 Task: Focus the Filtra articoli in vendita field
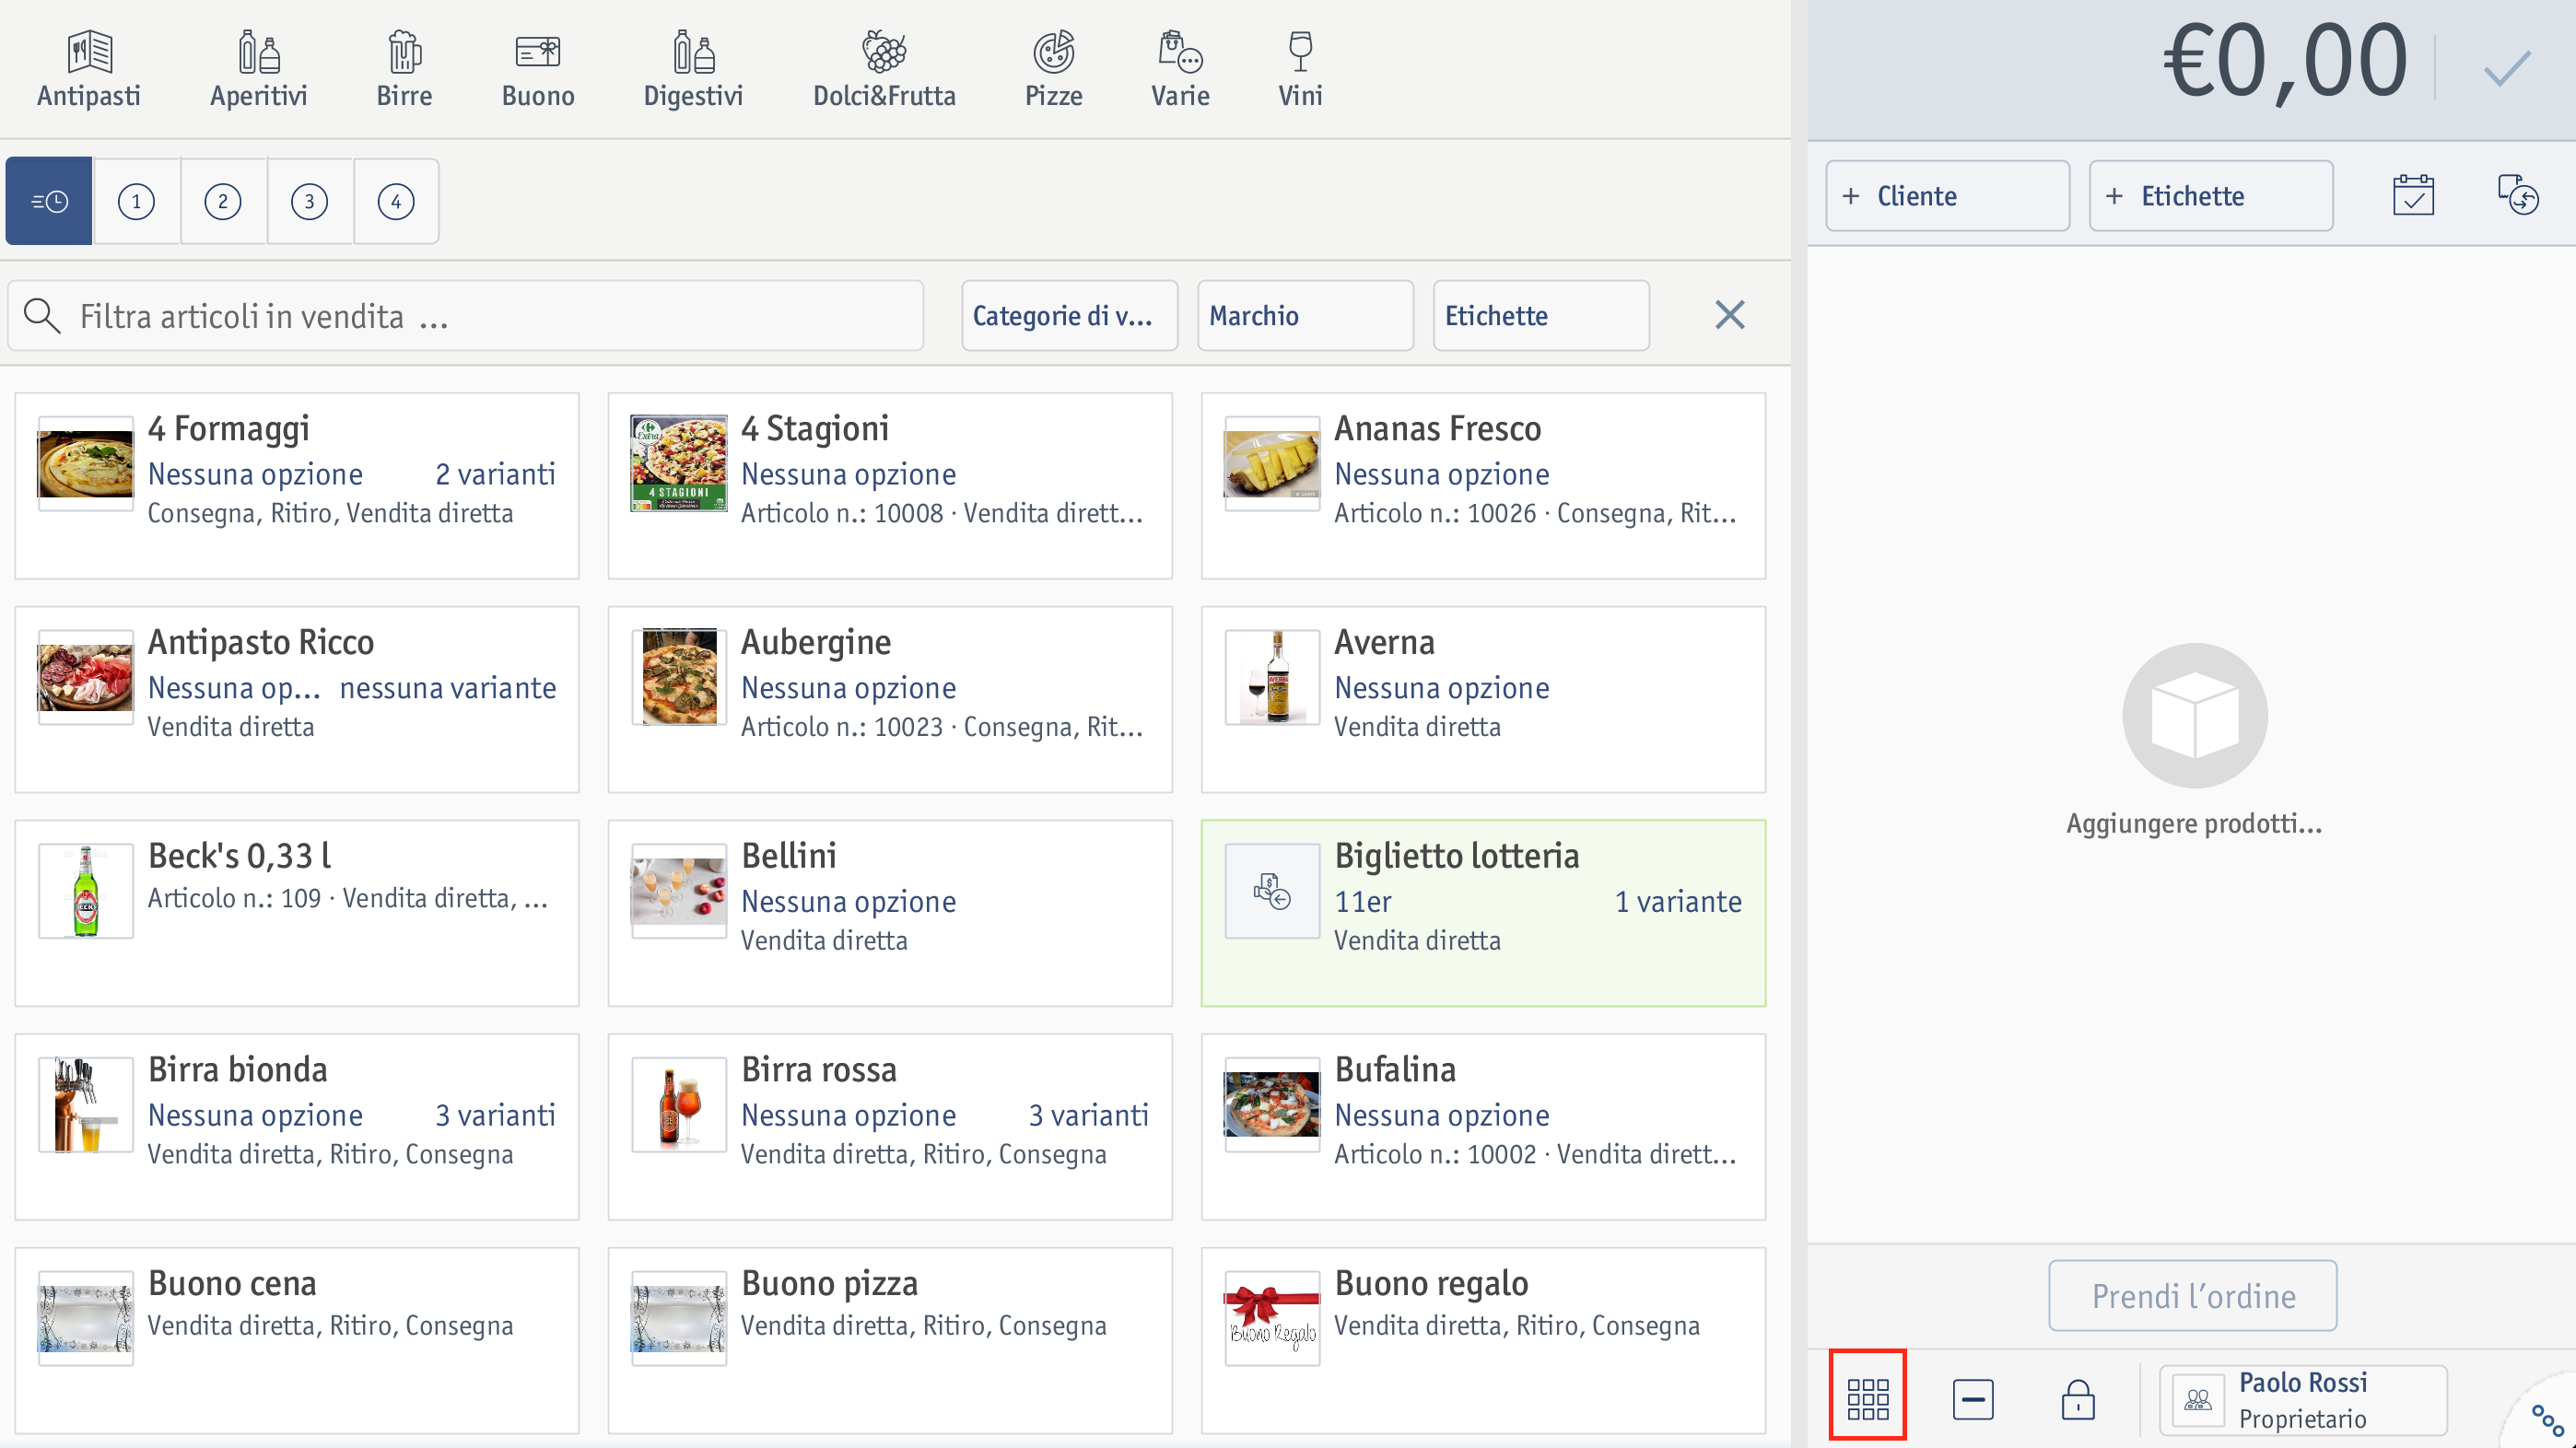pos(466,316)
